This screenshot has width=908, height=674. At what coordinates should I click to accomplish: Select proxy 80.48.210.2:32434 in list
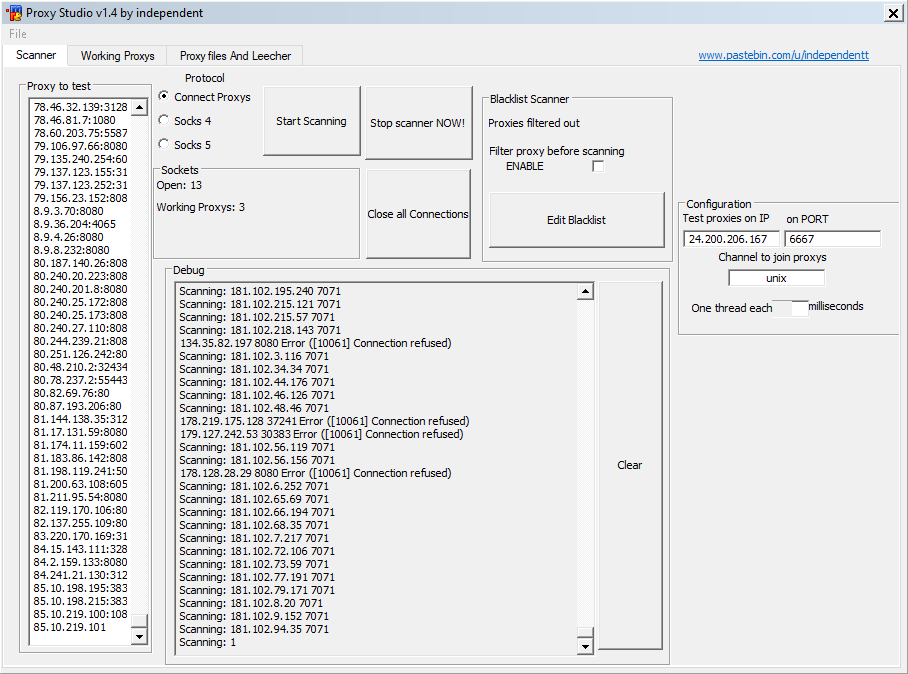tap(80, 367)
